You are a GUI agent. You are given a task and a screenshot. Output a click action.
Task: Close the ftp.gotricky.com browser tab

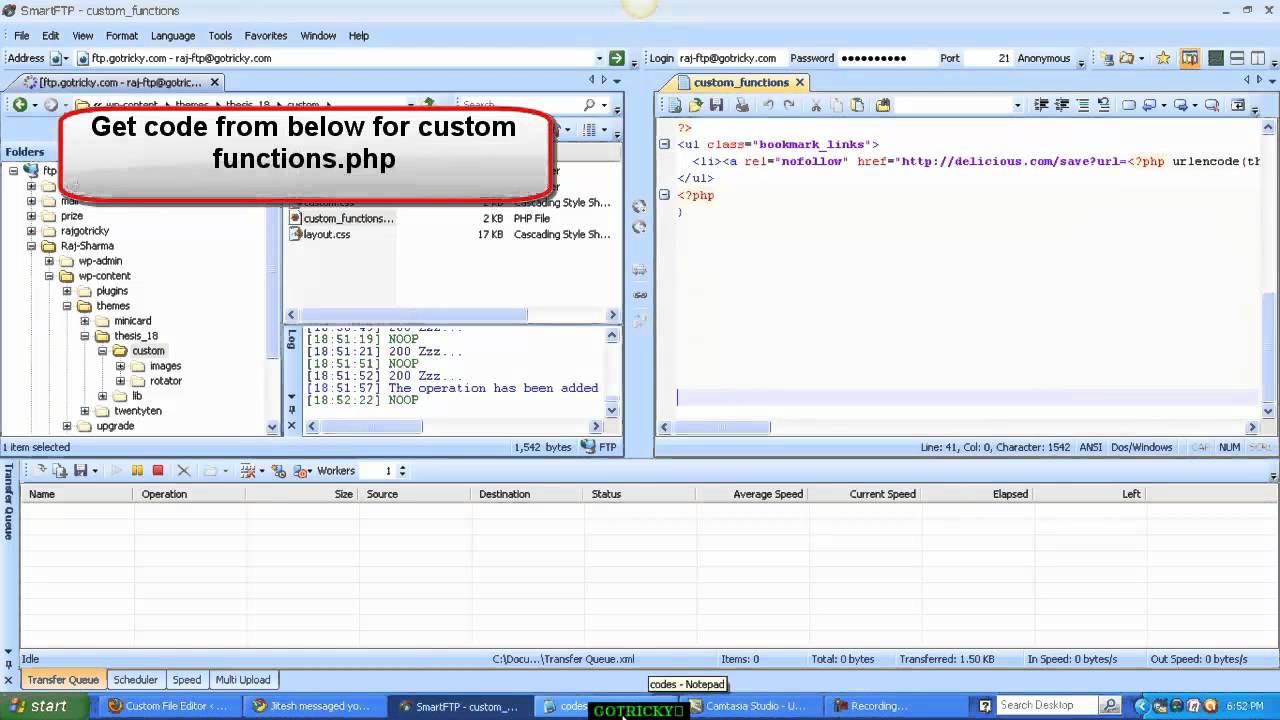click(215, 82)
